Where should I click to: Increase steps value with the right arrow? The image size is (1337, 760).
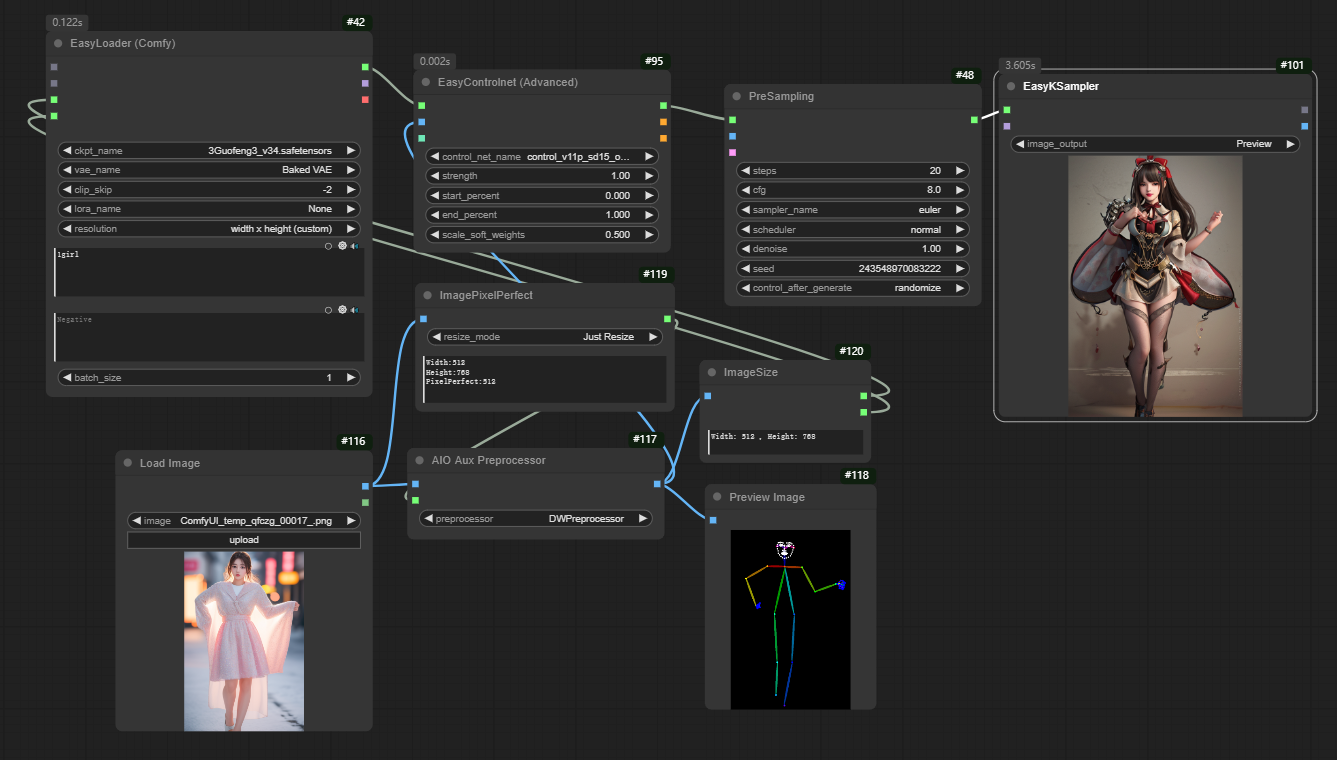tap(960, 171)
